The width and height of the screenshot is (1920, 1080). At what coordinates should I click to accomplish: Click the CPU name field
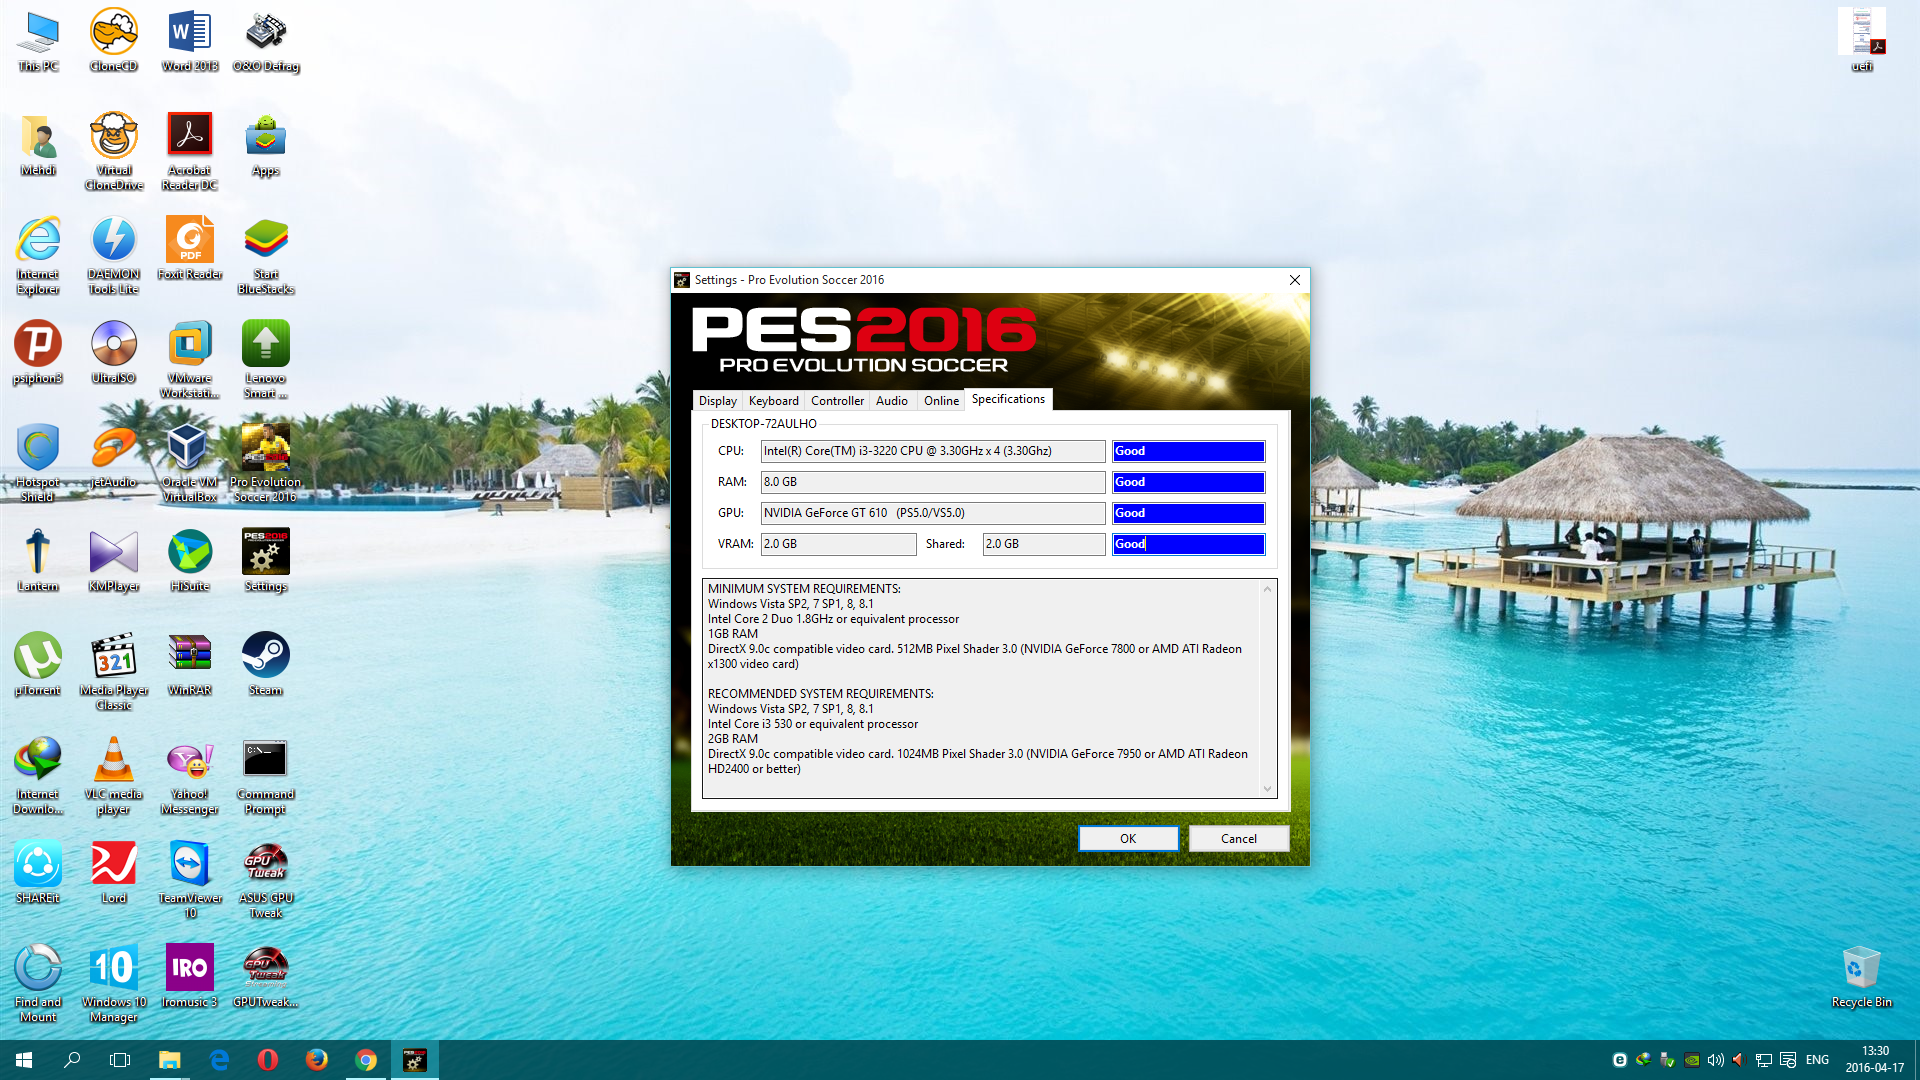point(932,451)
